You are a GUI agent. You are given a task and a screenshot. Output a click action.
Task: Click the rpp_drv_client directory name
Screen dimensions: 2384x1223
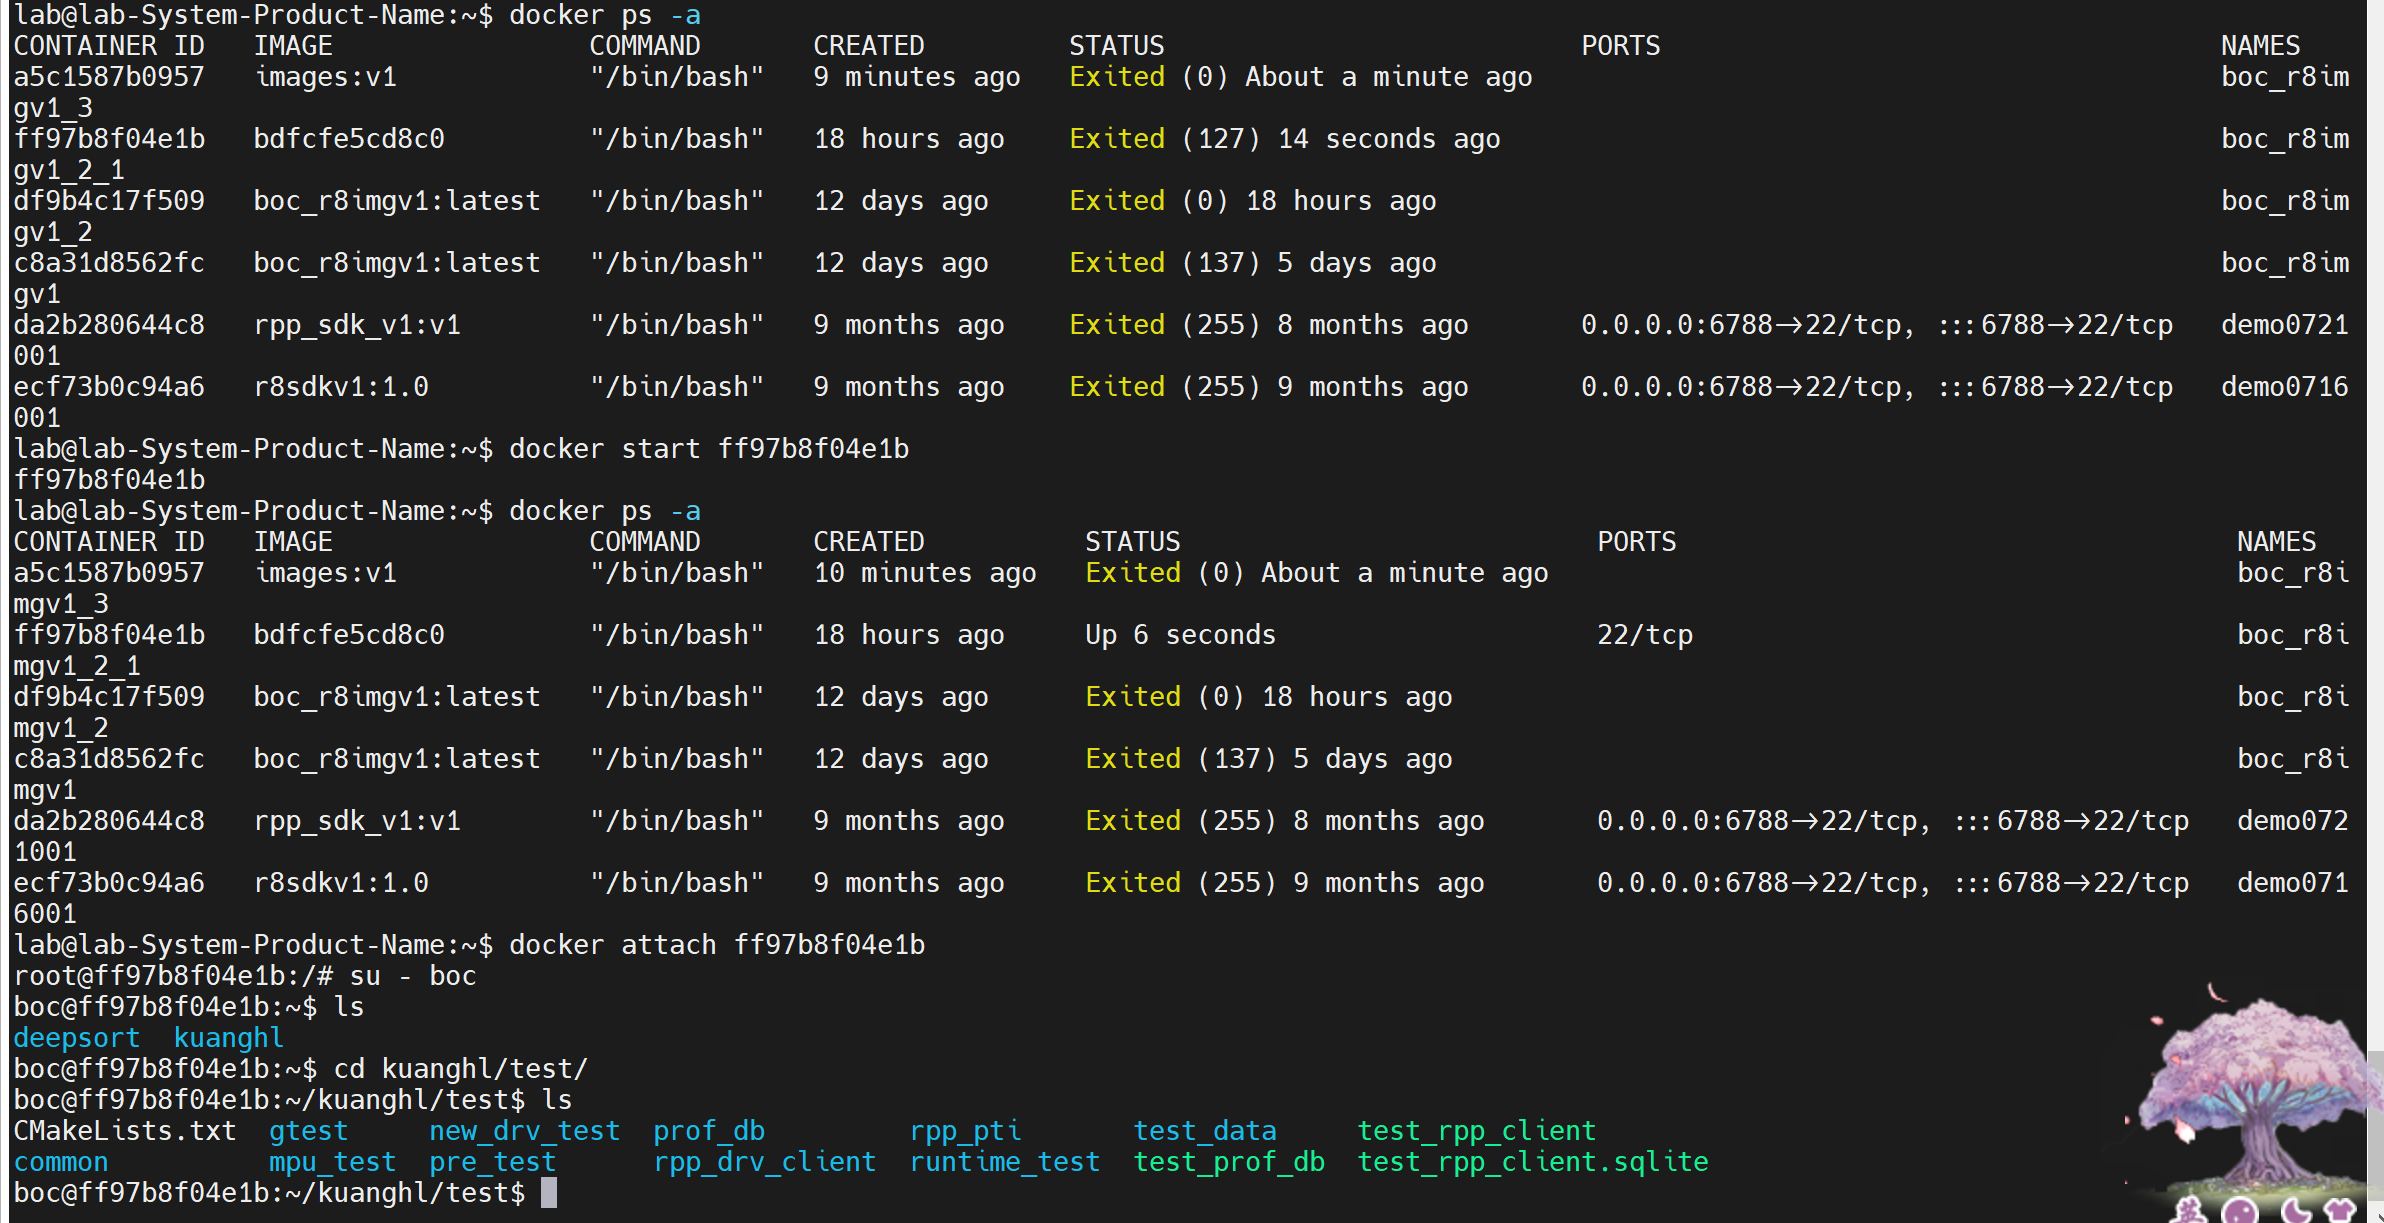click(764, 1162)
